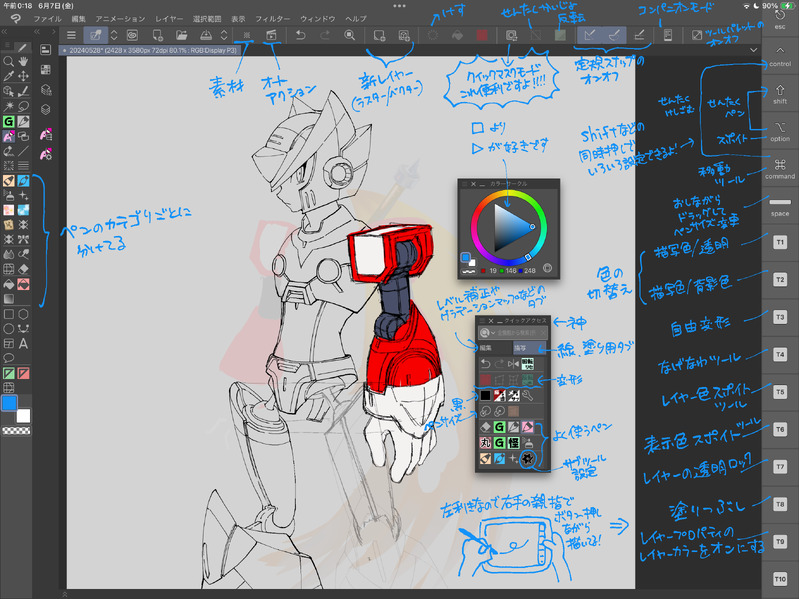Click the Clear (delete) dotted-circle icon

433,35
